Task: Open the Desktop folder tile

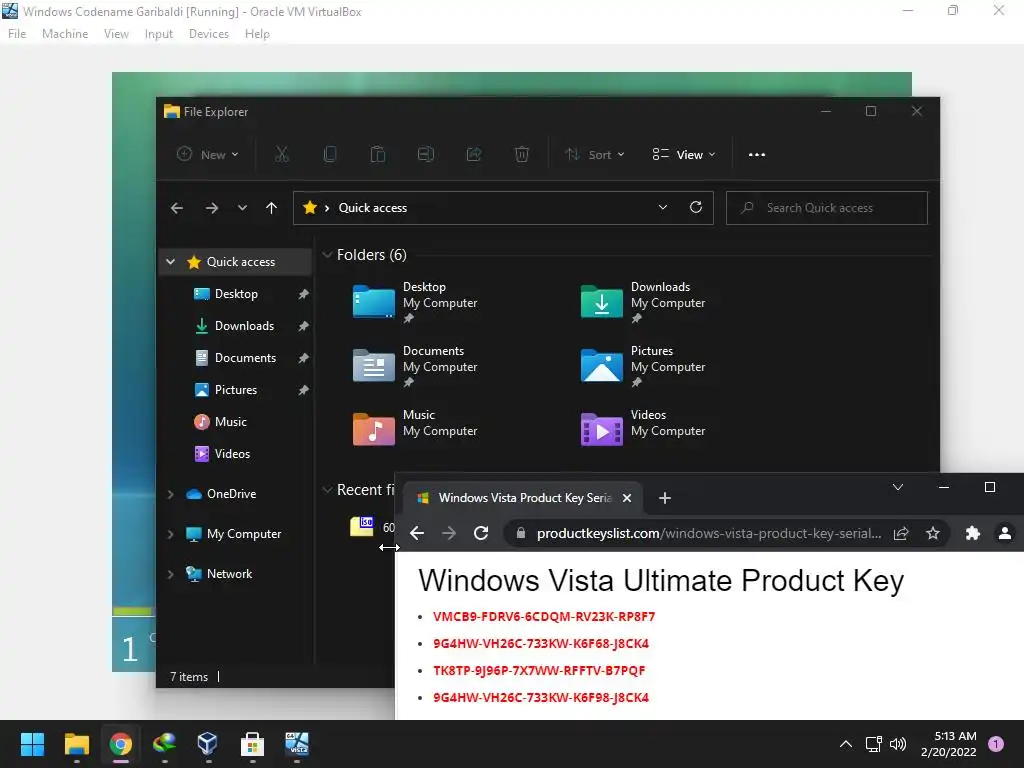Action: pyautogui.click(x=415, y=302)
